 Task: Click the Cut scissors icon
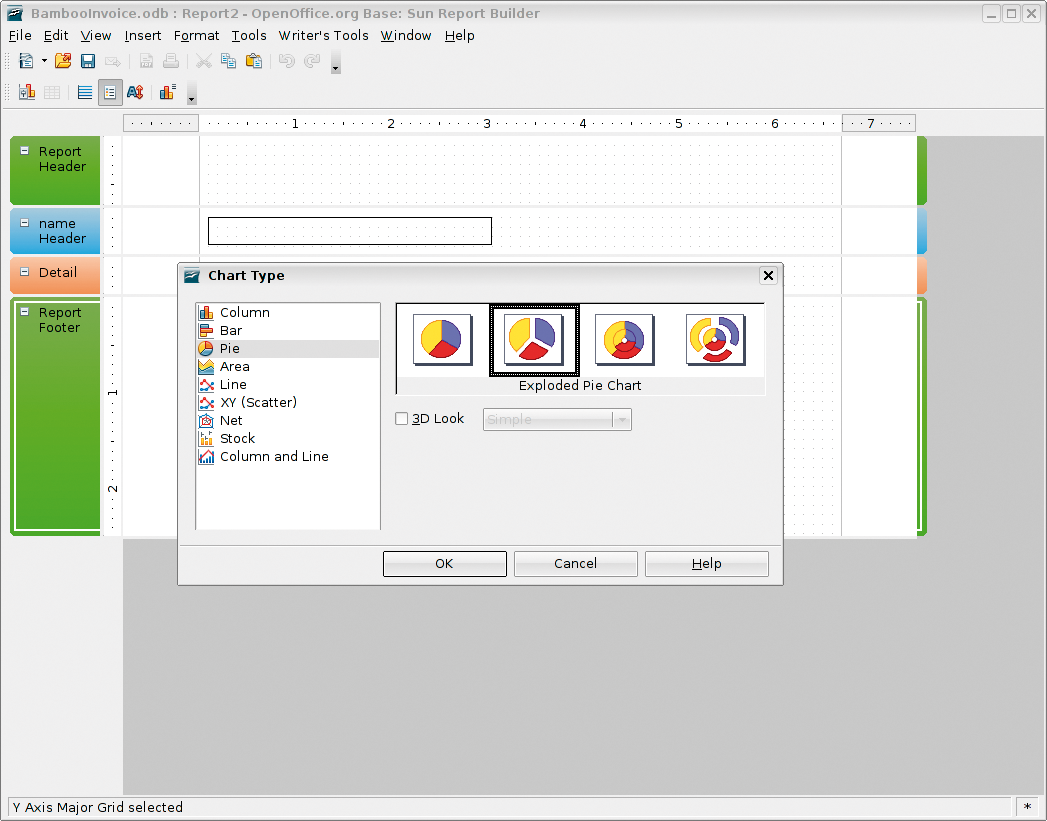(204, 61)
